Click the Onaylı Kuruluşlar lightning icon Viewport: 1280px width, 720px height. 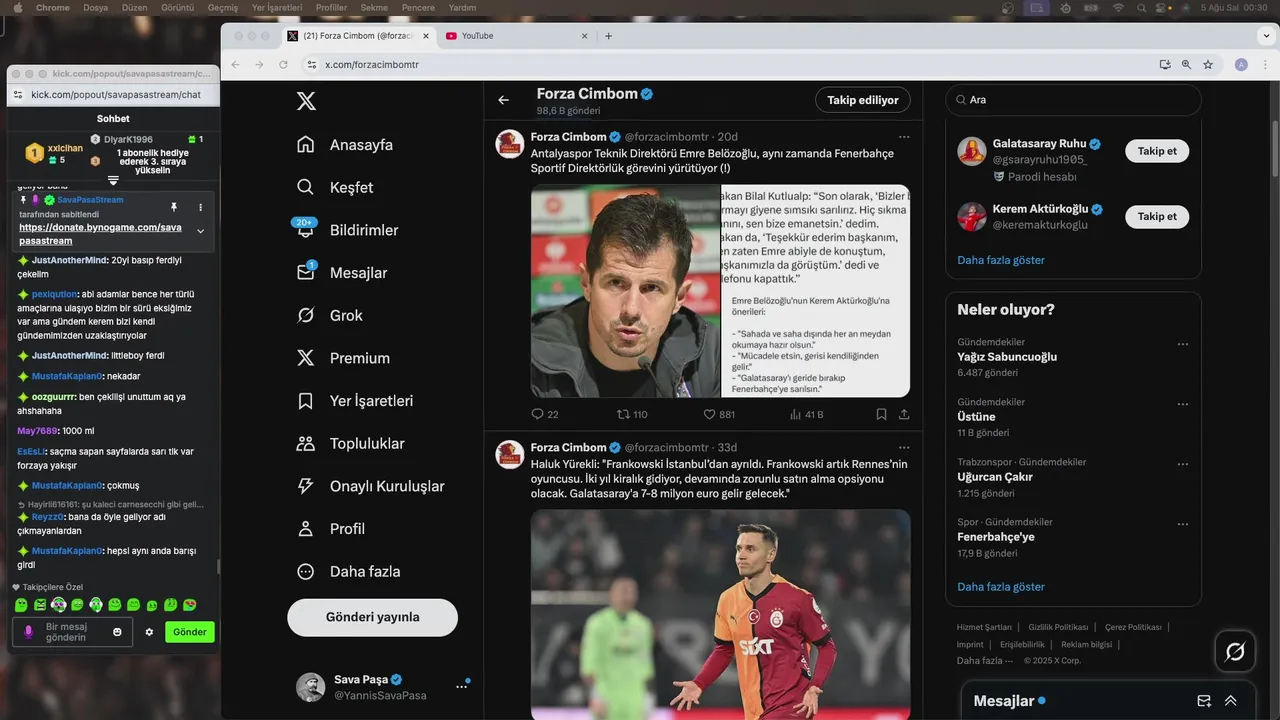pyautogui.click(x=306, y=486)
